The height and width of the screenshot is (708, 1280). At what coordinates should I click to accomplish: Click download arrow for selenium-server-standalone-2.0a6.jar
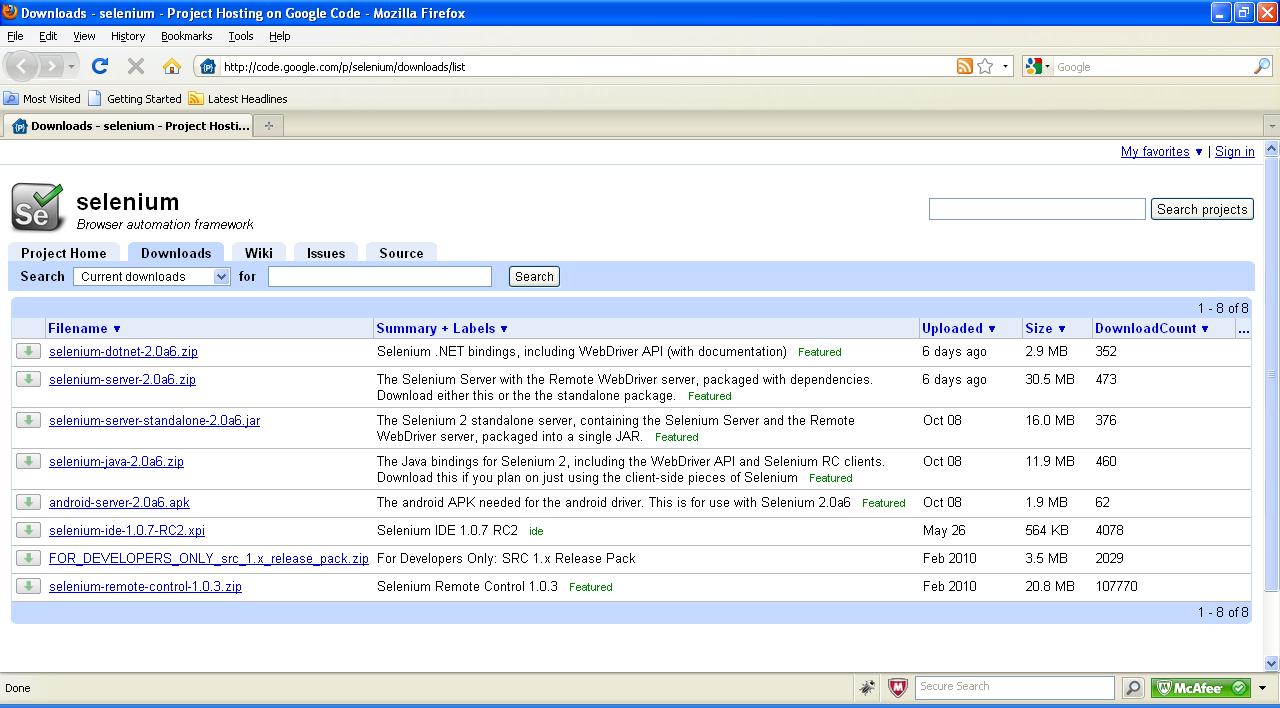click(28, 420)
